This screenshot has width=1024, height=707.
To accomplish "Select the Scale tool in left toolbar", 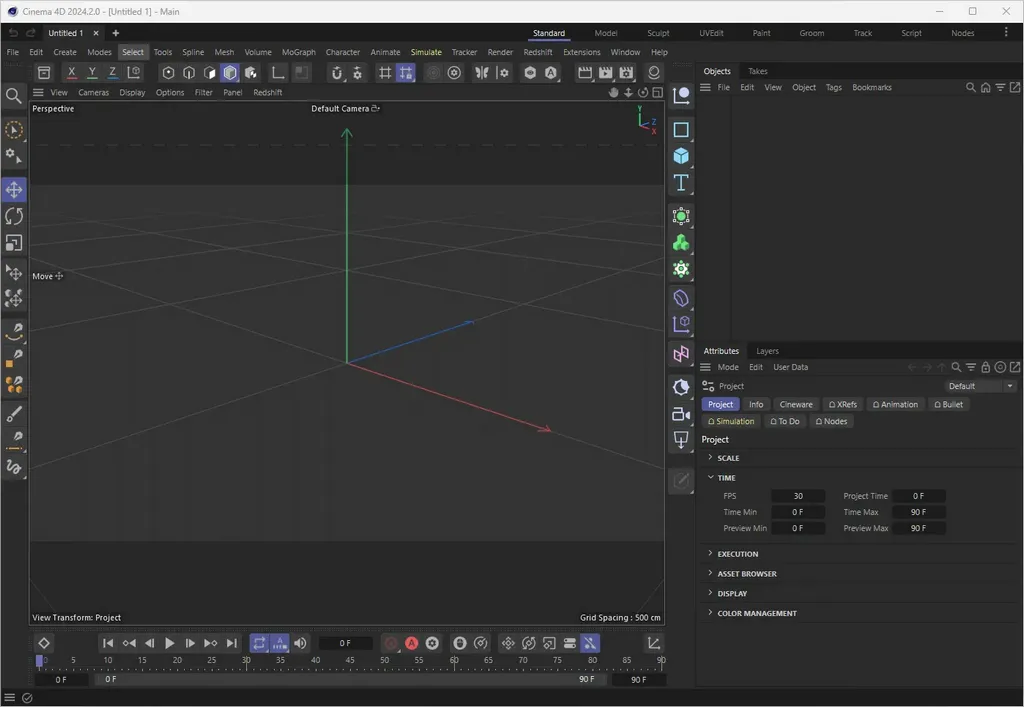I will coord(14,243).
